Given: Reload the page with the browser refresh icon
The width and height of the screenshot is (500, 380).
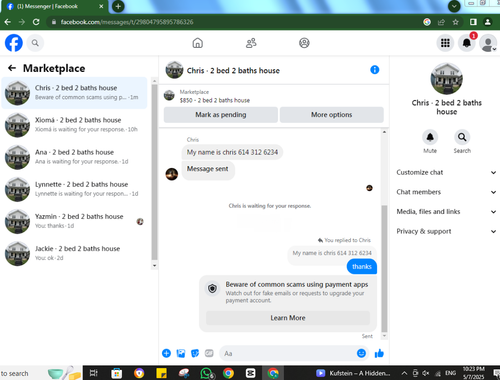Looking at the screenshot, I should (x=36, y=22).
